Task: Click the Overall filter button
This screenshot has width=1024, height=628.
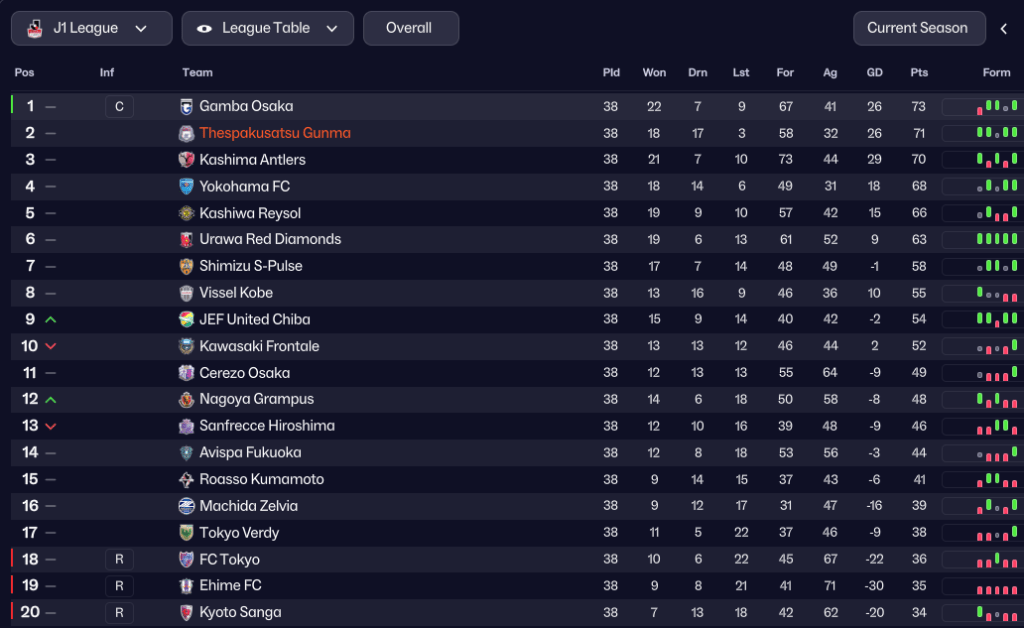Action: 411,28
